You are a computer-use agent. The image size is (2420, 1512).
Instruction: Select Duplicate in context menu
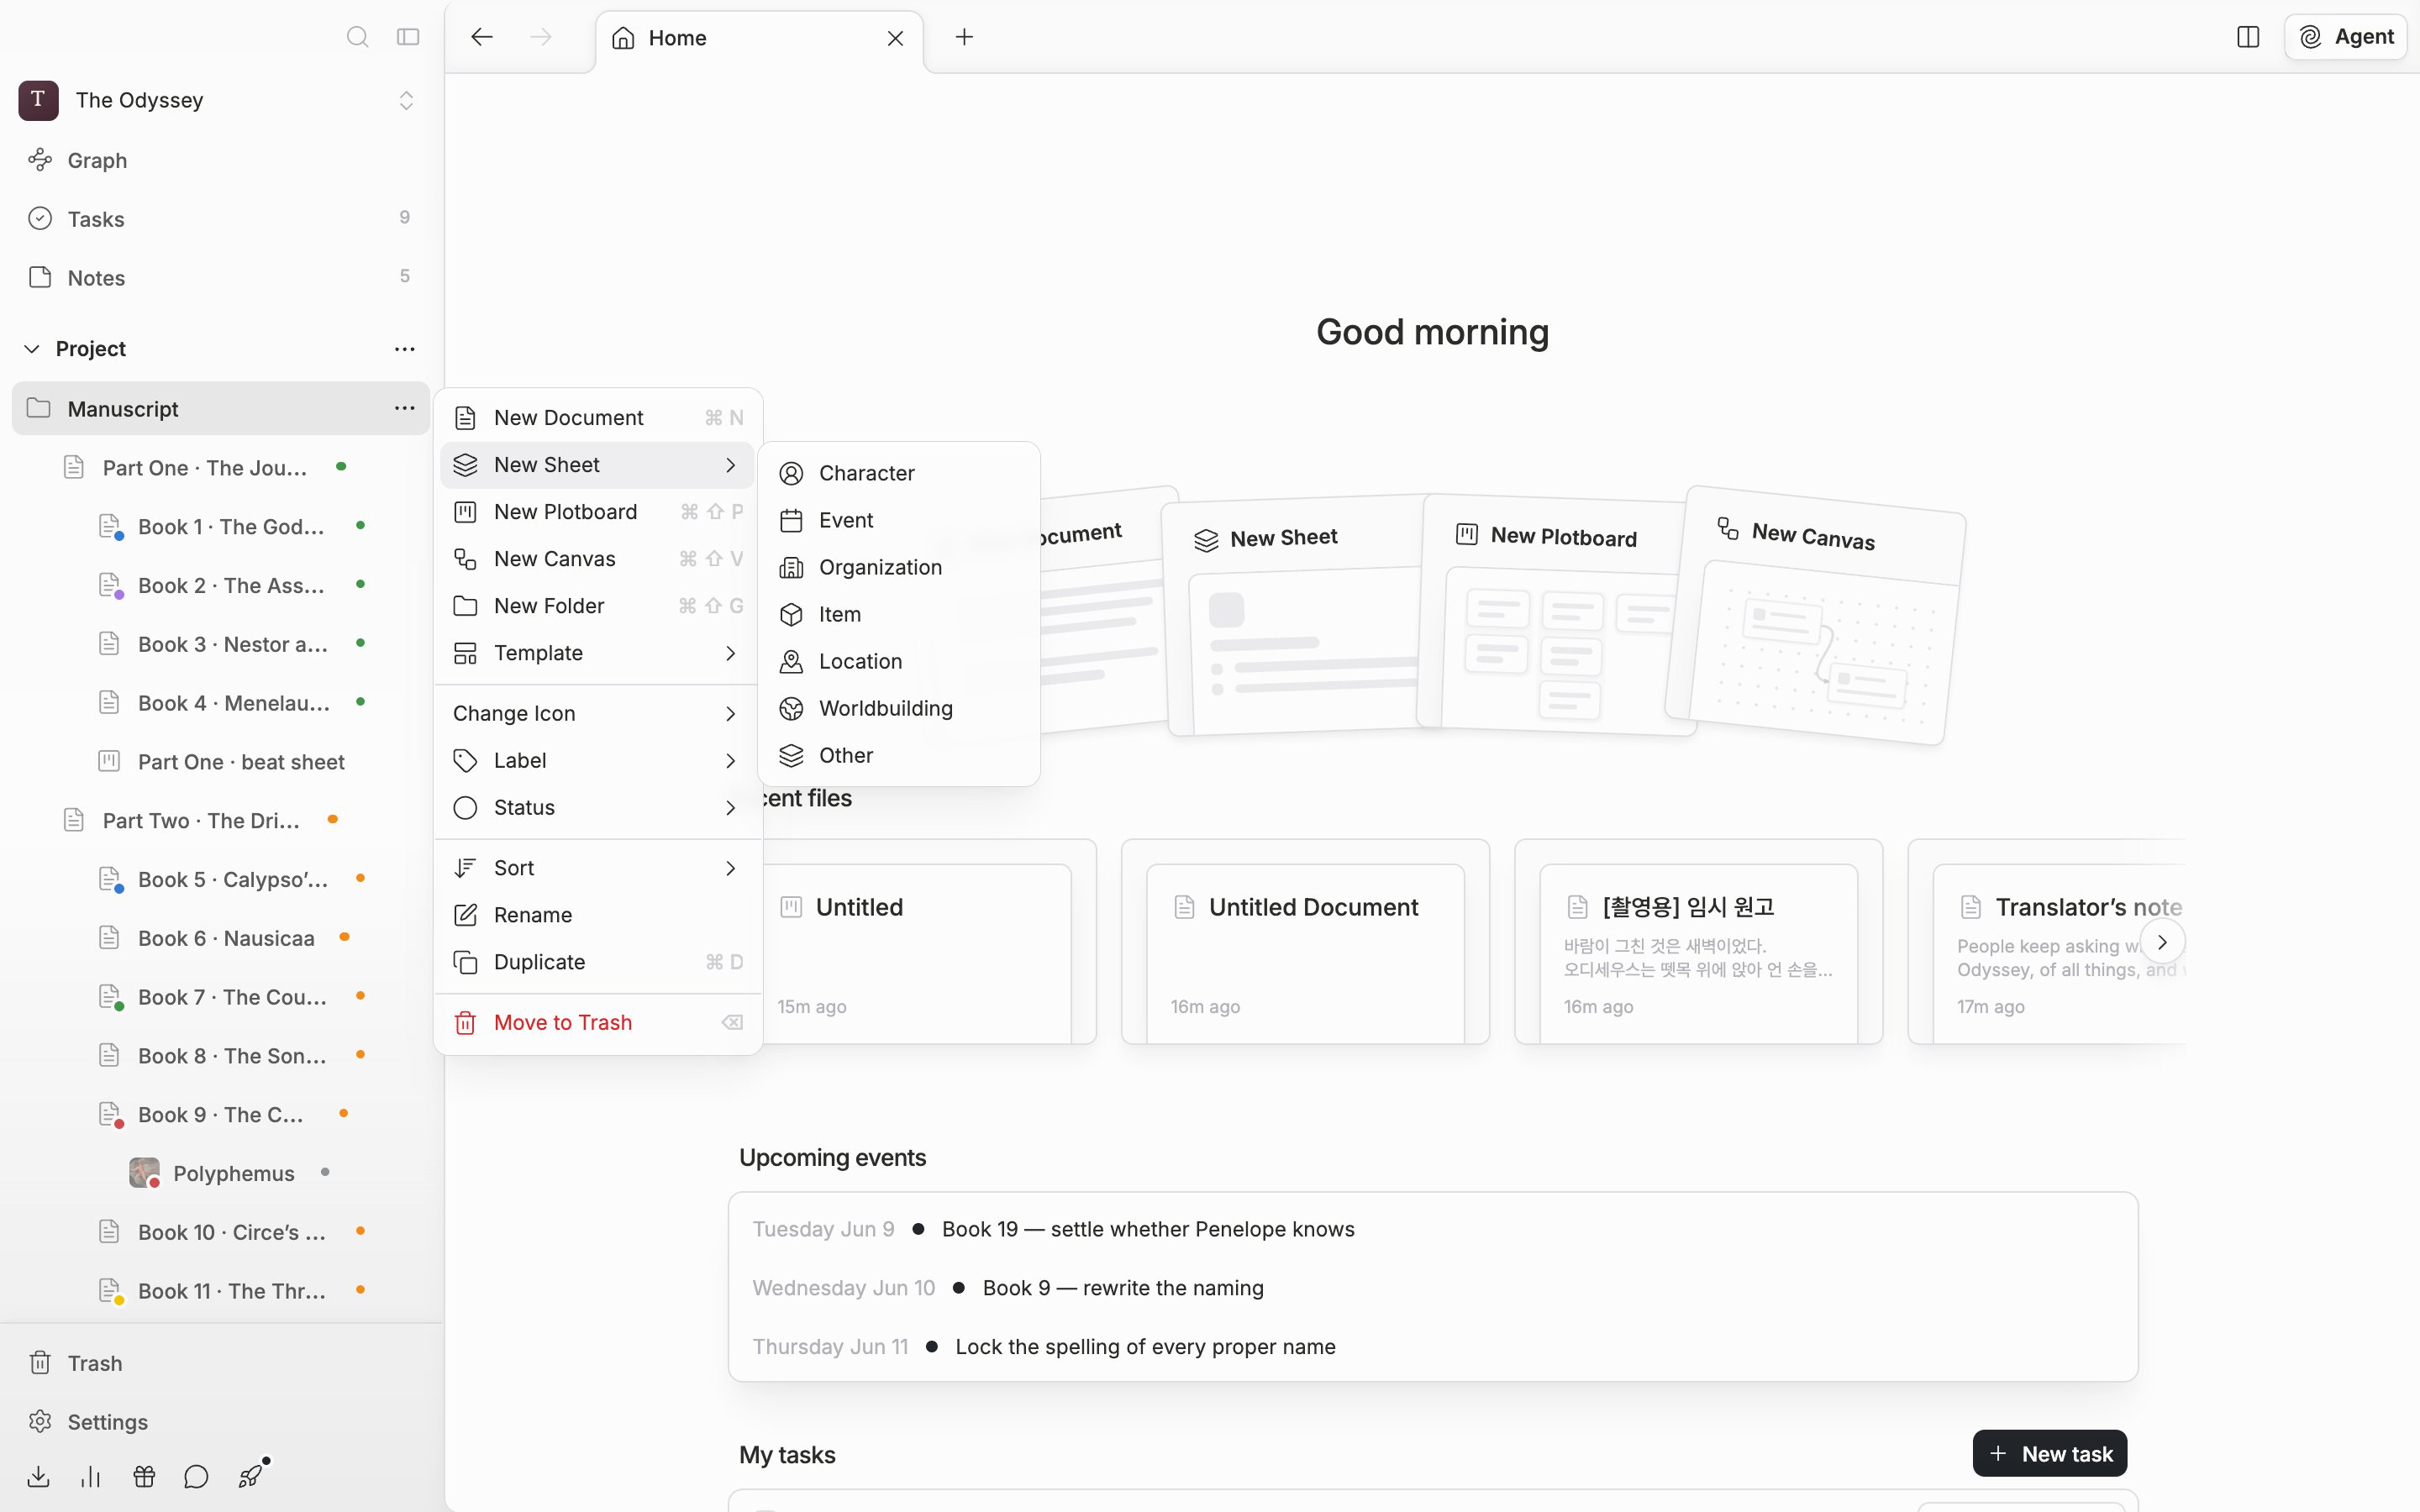597,961
